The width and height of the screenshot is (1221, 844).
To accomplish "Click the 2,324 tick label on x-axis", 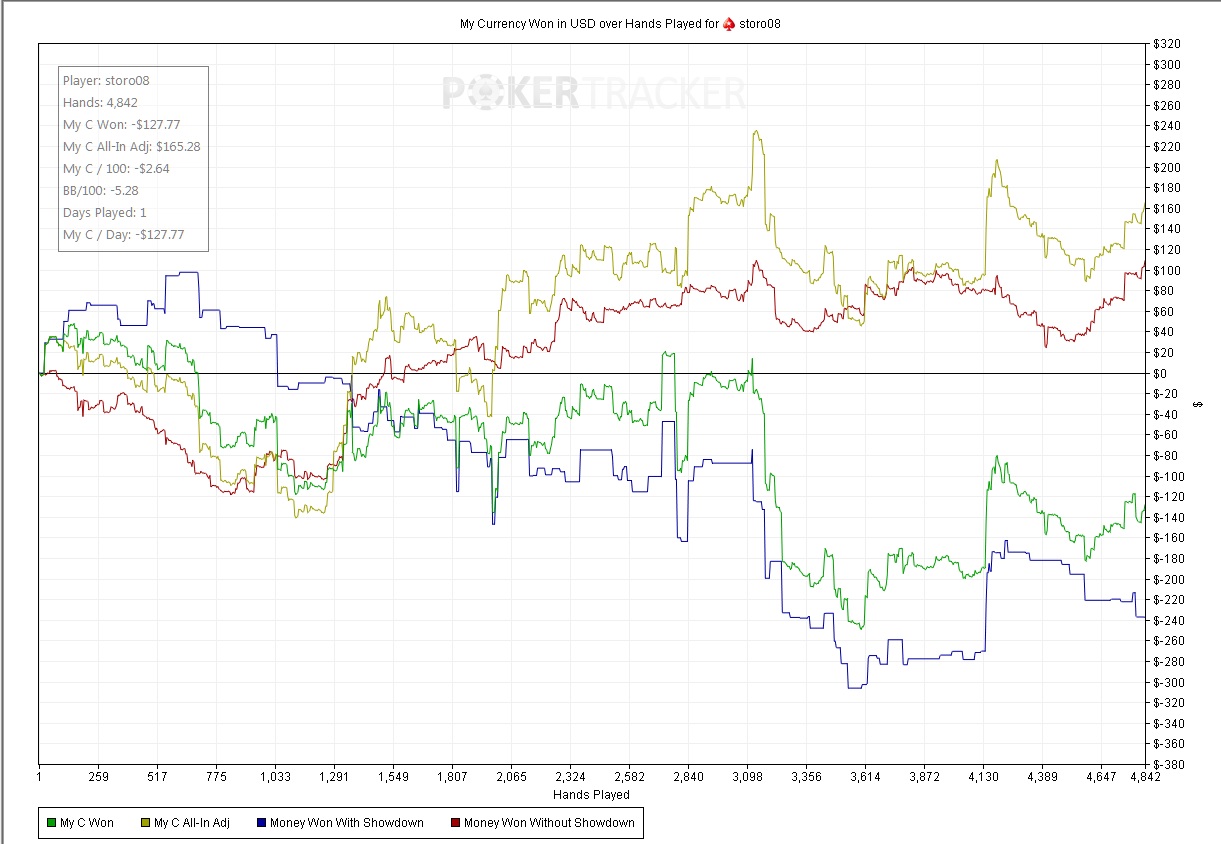I will 570,776.
